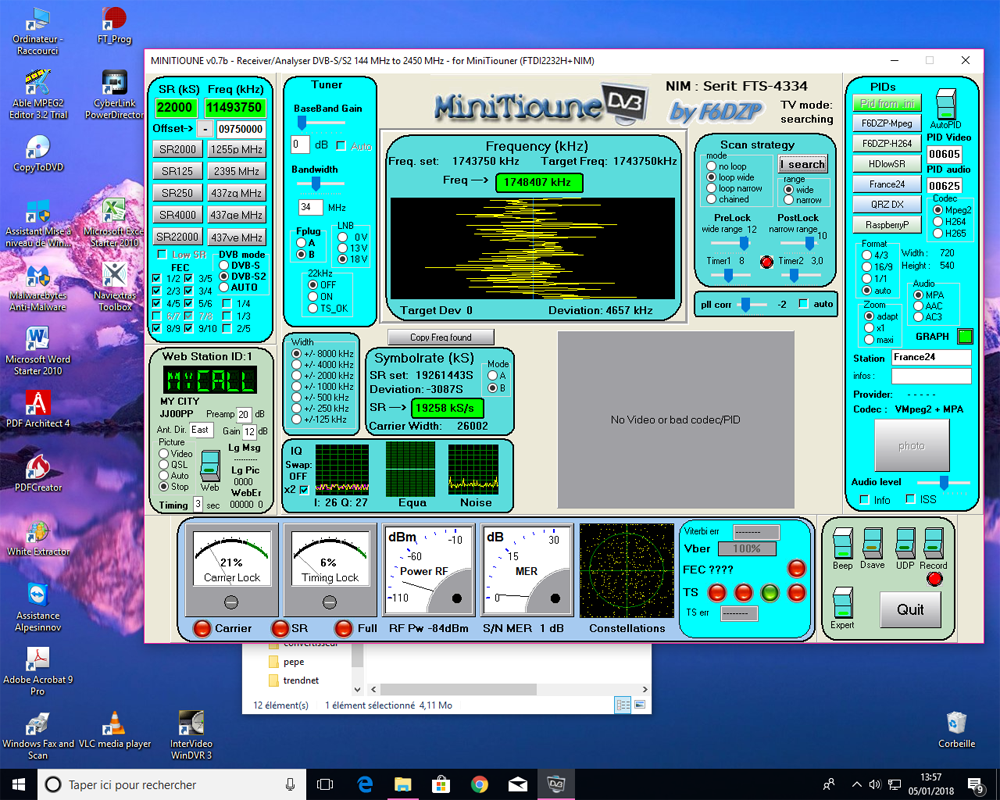Click the Quit button
Image resolution: width=1000 pixels, height=800 pixels.
[910, 609]
